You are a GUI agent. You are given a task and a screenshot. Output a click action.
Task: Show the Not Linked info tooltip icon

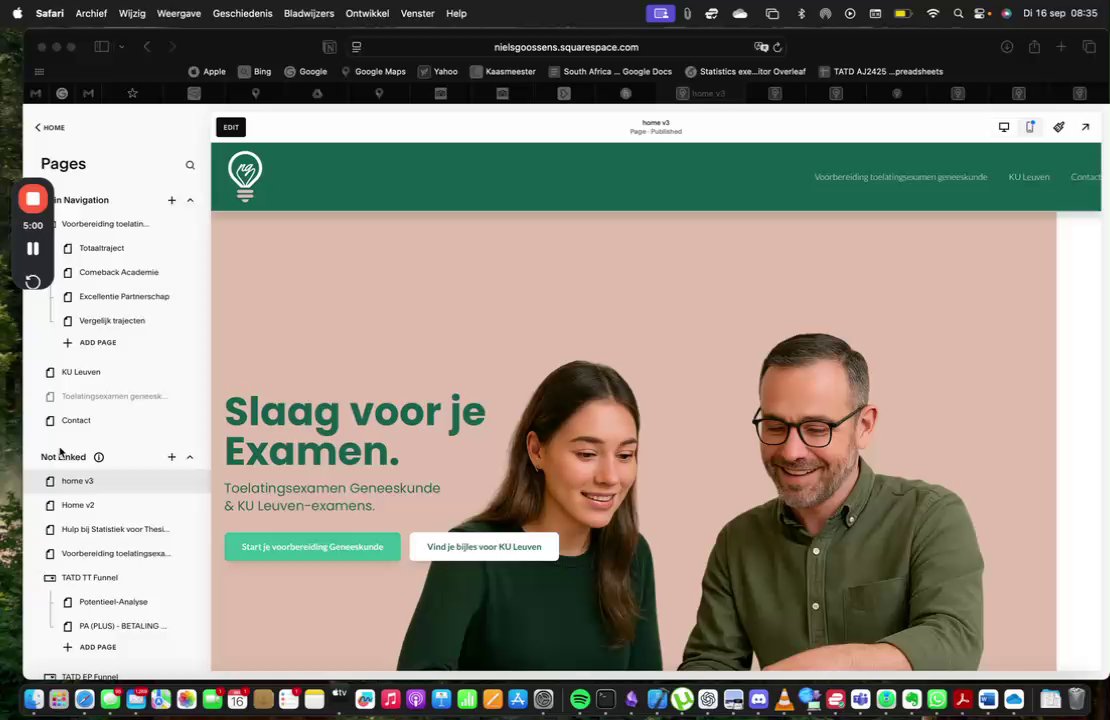99,457
